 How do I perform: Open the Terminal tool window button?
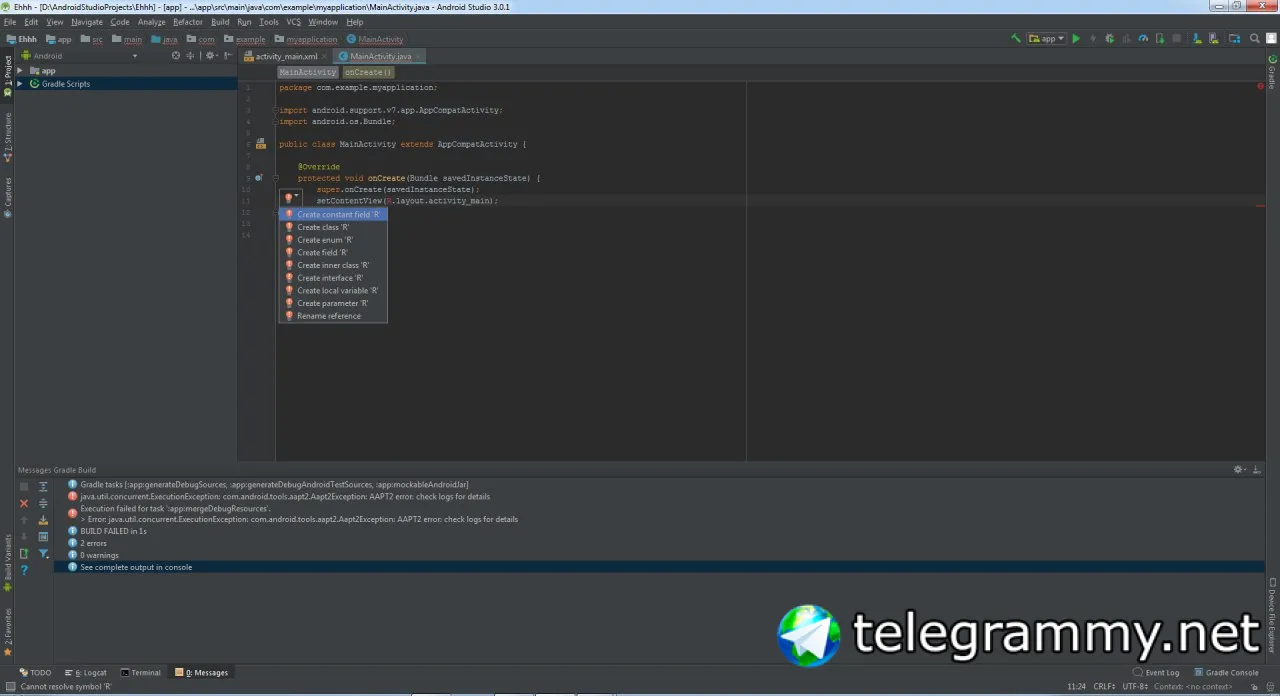(140, 673)
